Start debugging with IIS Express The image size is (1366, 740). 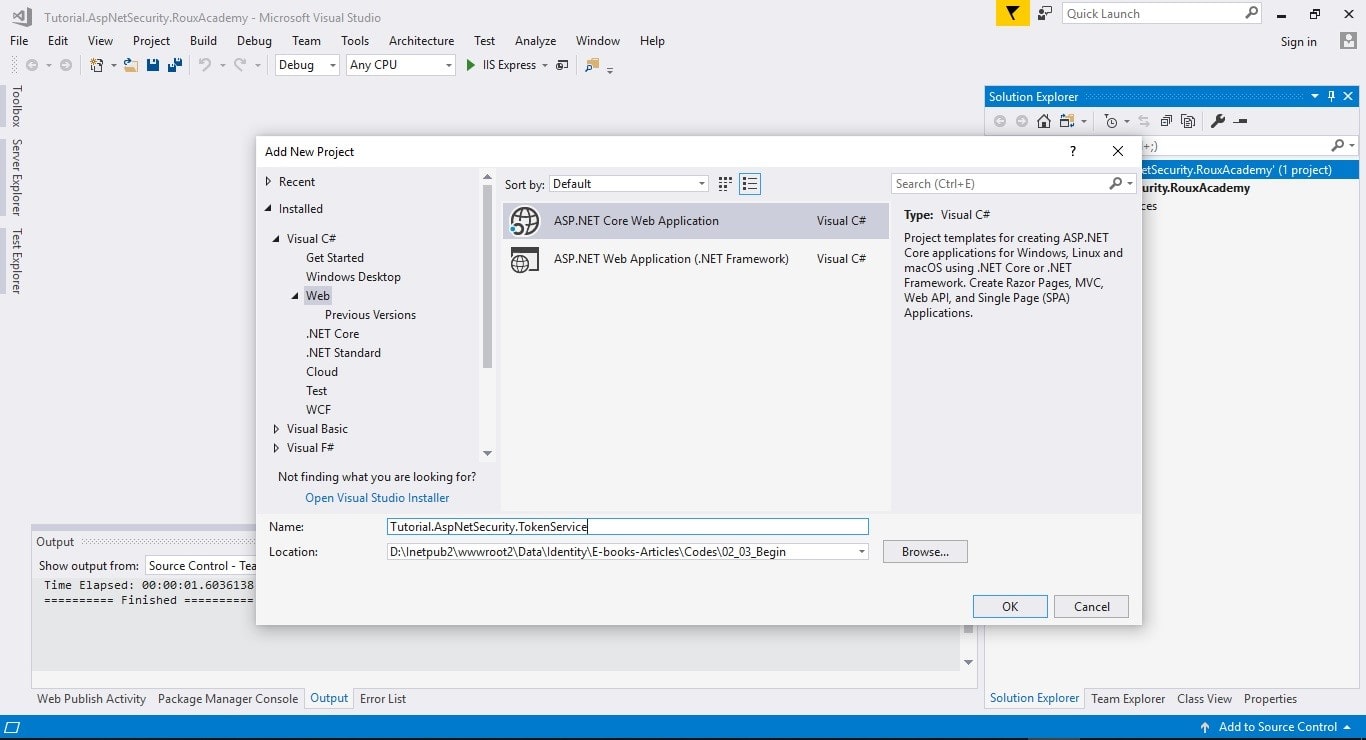[468, 65]
